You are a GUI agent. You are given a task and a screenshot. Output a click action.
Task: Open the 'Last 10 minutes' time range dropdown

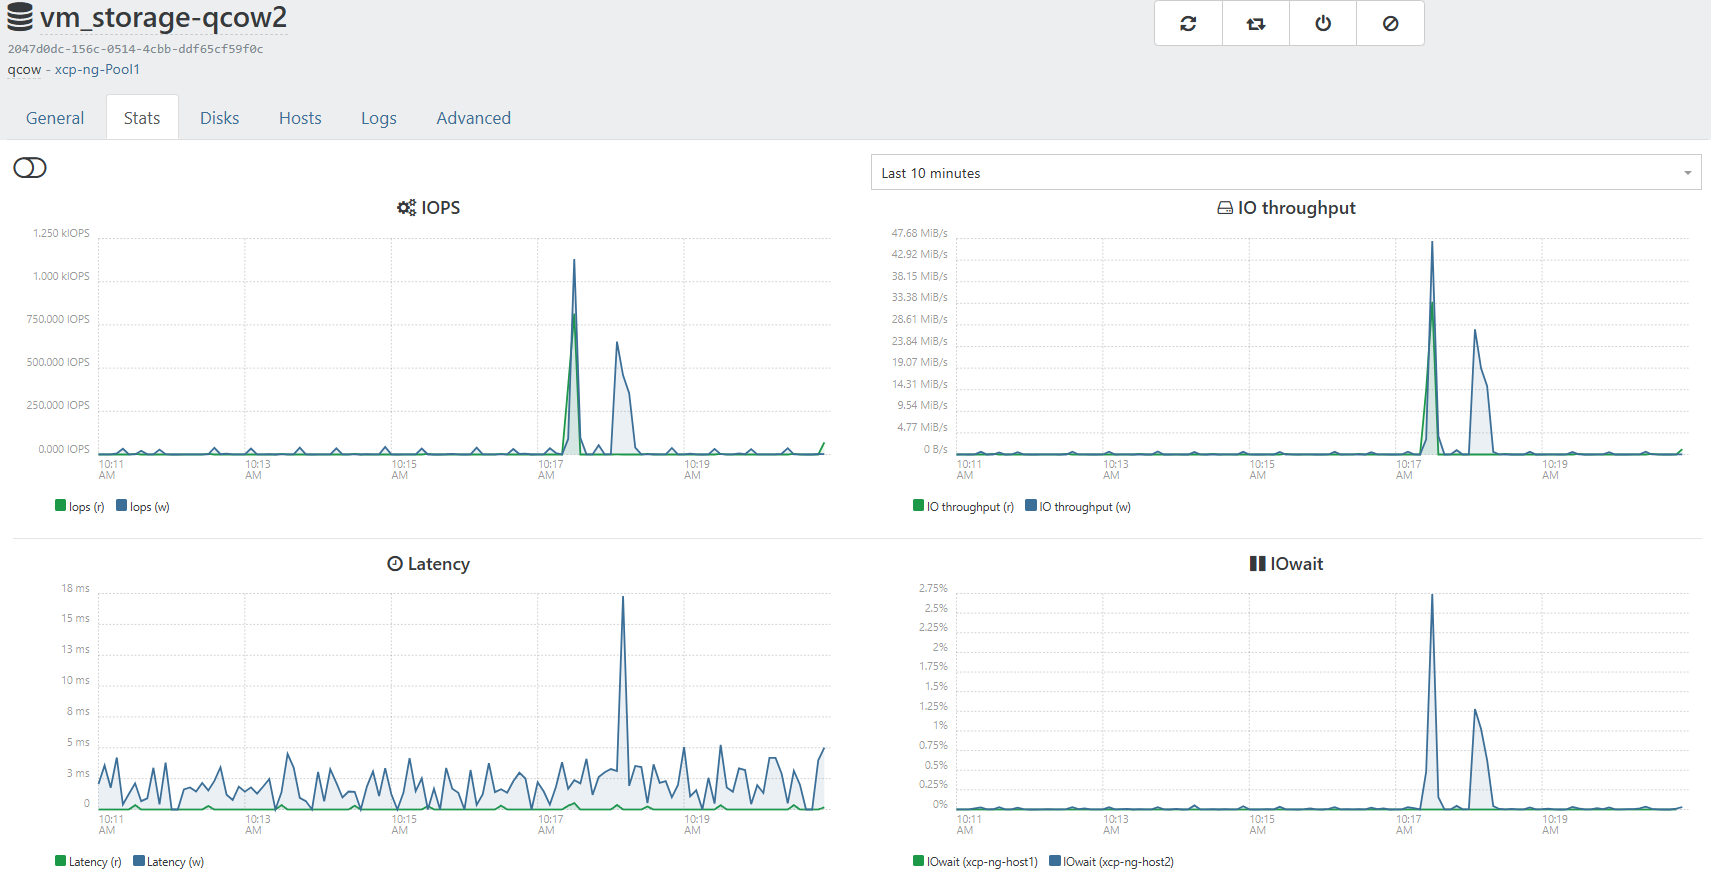point(1285,173)
